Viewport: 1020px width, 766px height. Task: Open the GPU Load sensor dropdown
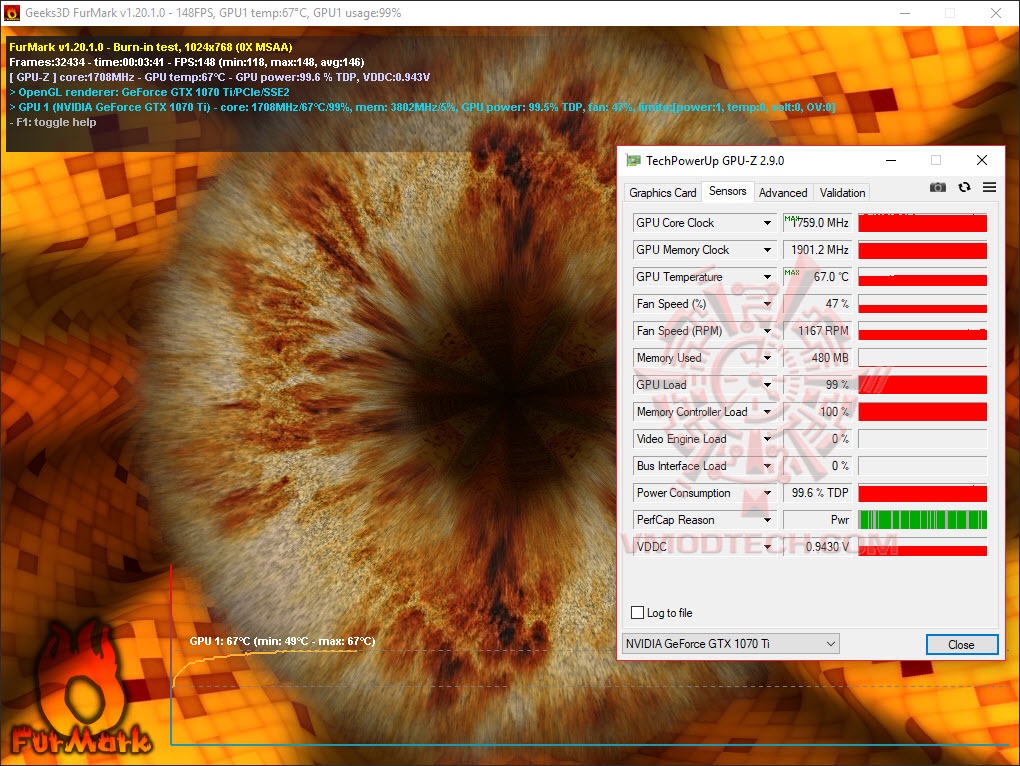tap(768, 385)
